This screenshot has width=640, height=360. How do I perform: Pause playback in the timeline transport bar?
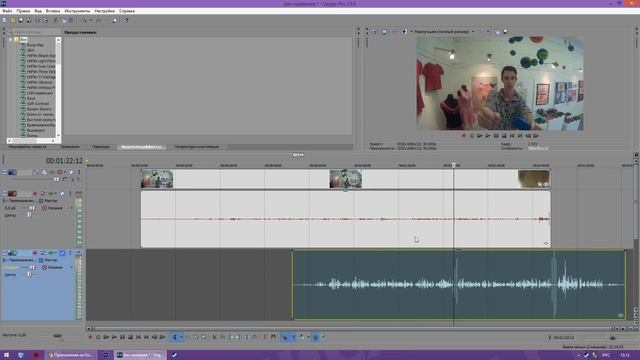pyautogui.click(x=122, y=337)
